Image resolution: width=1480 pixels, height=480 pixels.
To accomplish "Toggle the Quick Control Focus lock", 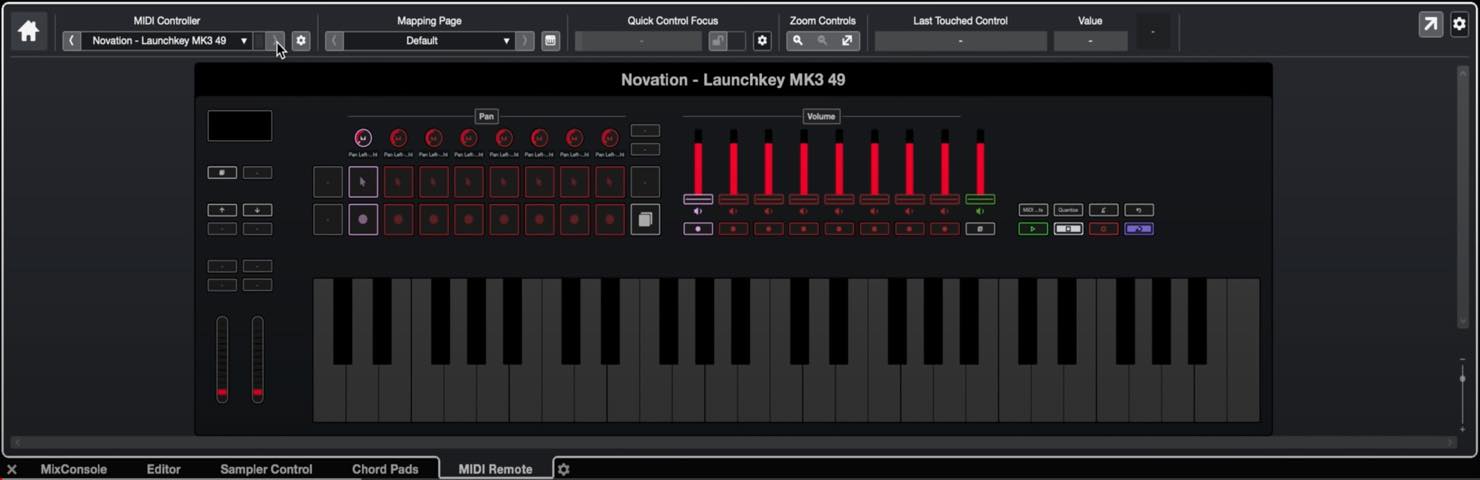I will point(718,41).
